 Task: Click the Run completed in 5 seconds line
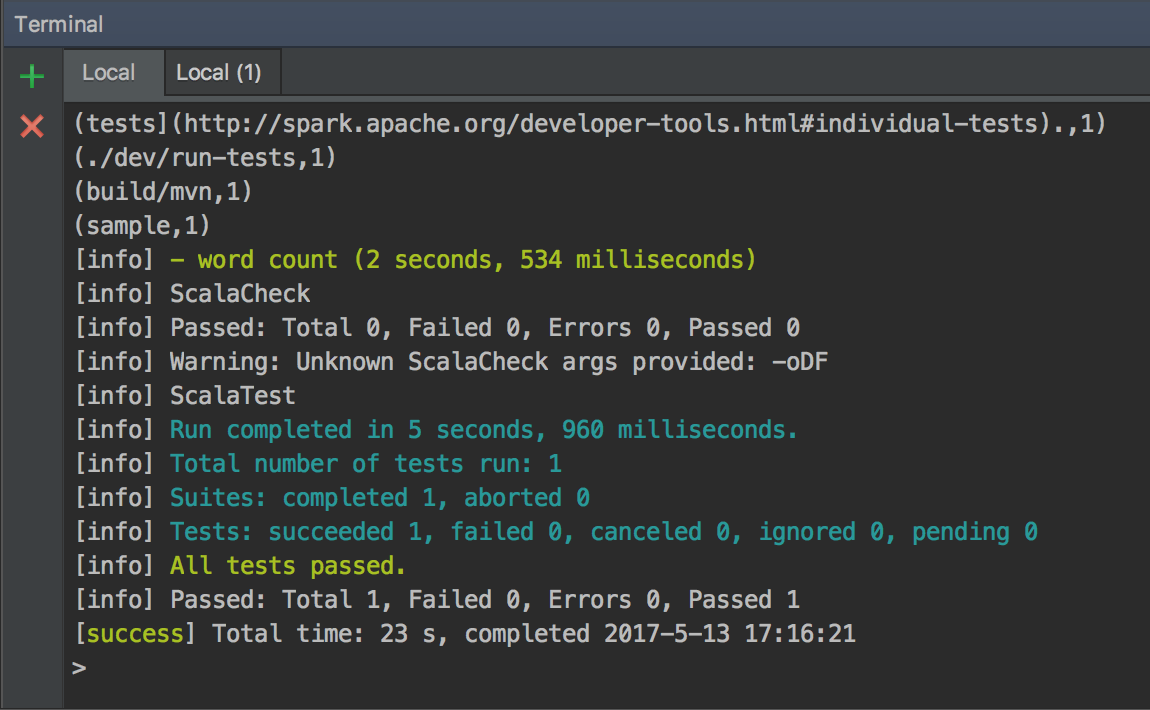(436, 430)
